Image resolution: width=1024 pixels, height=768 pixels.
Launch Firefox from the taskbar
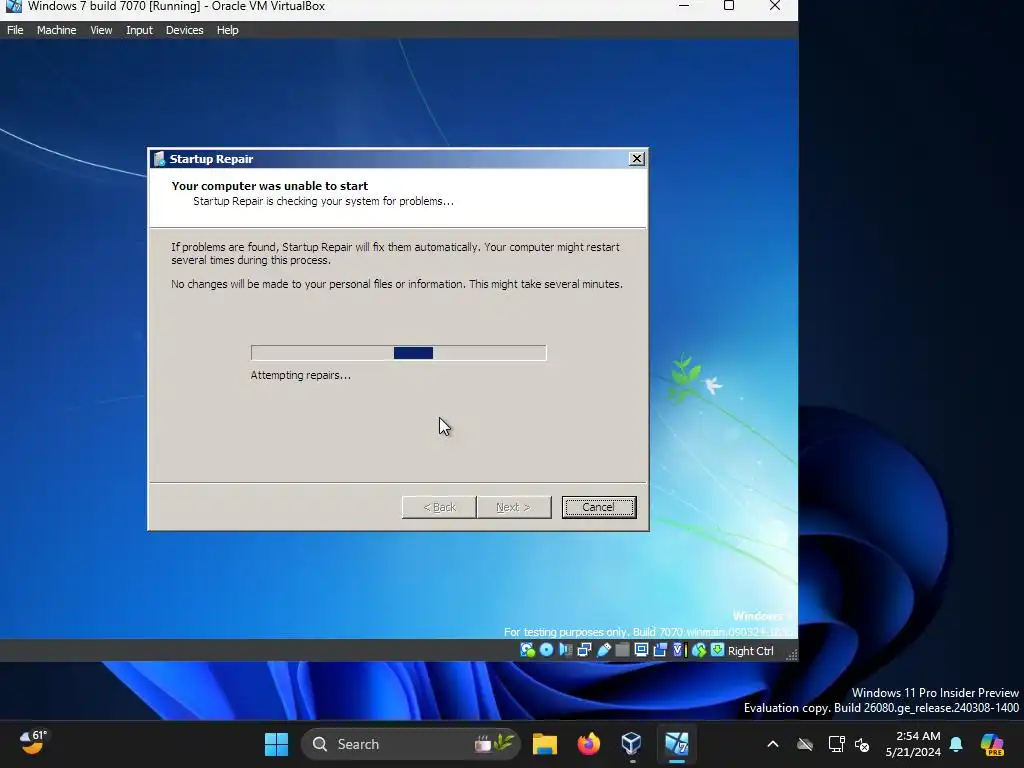pos(588,744)
